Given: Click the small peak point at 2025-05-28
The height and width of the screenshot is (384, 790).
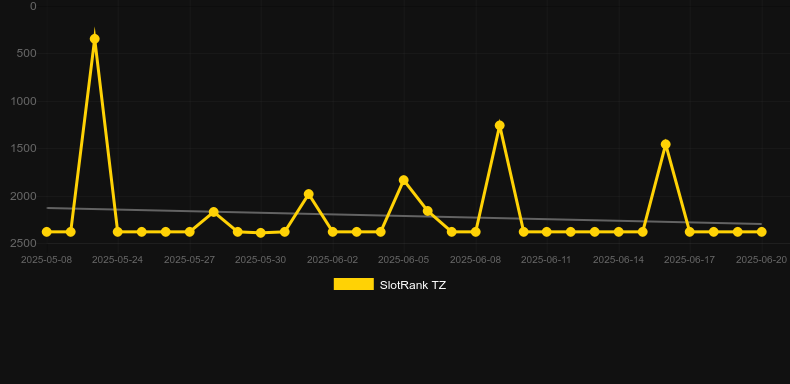Looking at the screenshot, I should [x=214, y=212].
